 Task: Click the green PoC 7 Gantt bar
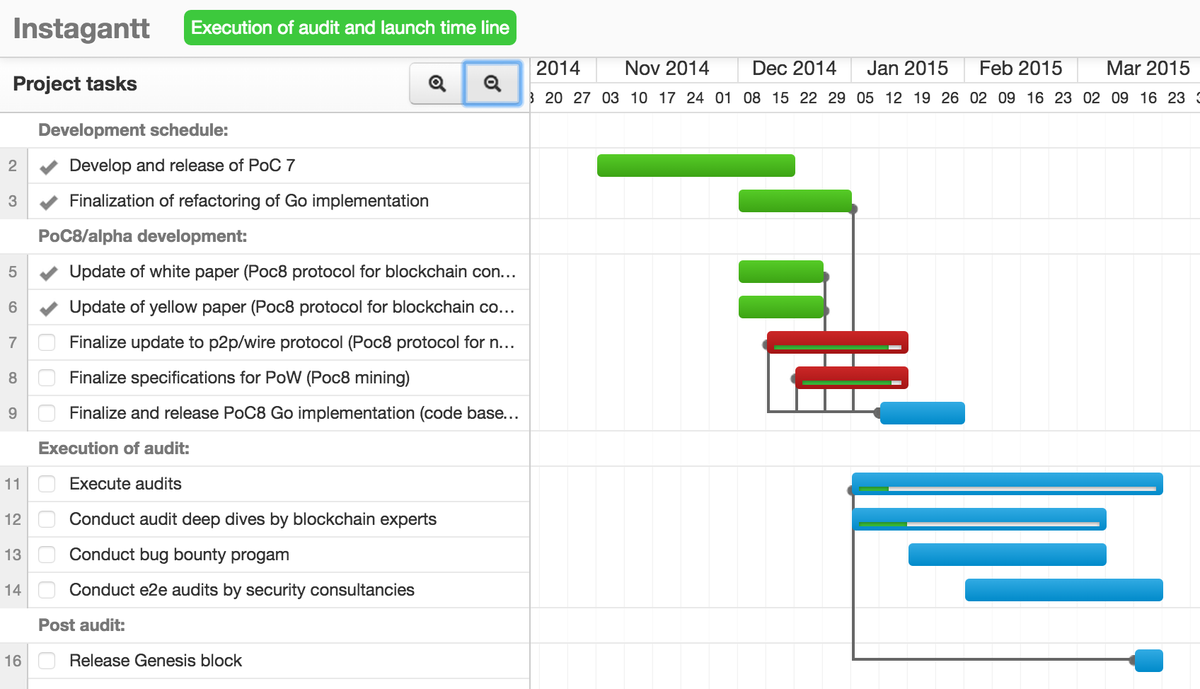(x=696, y=166)
